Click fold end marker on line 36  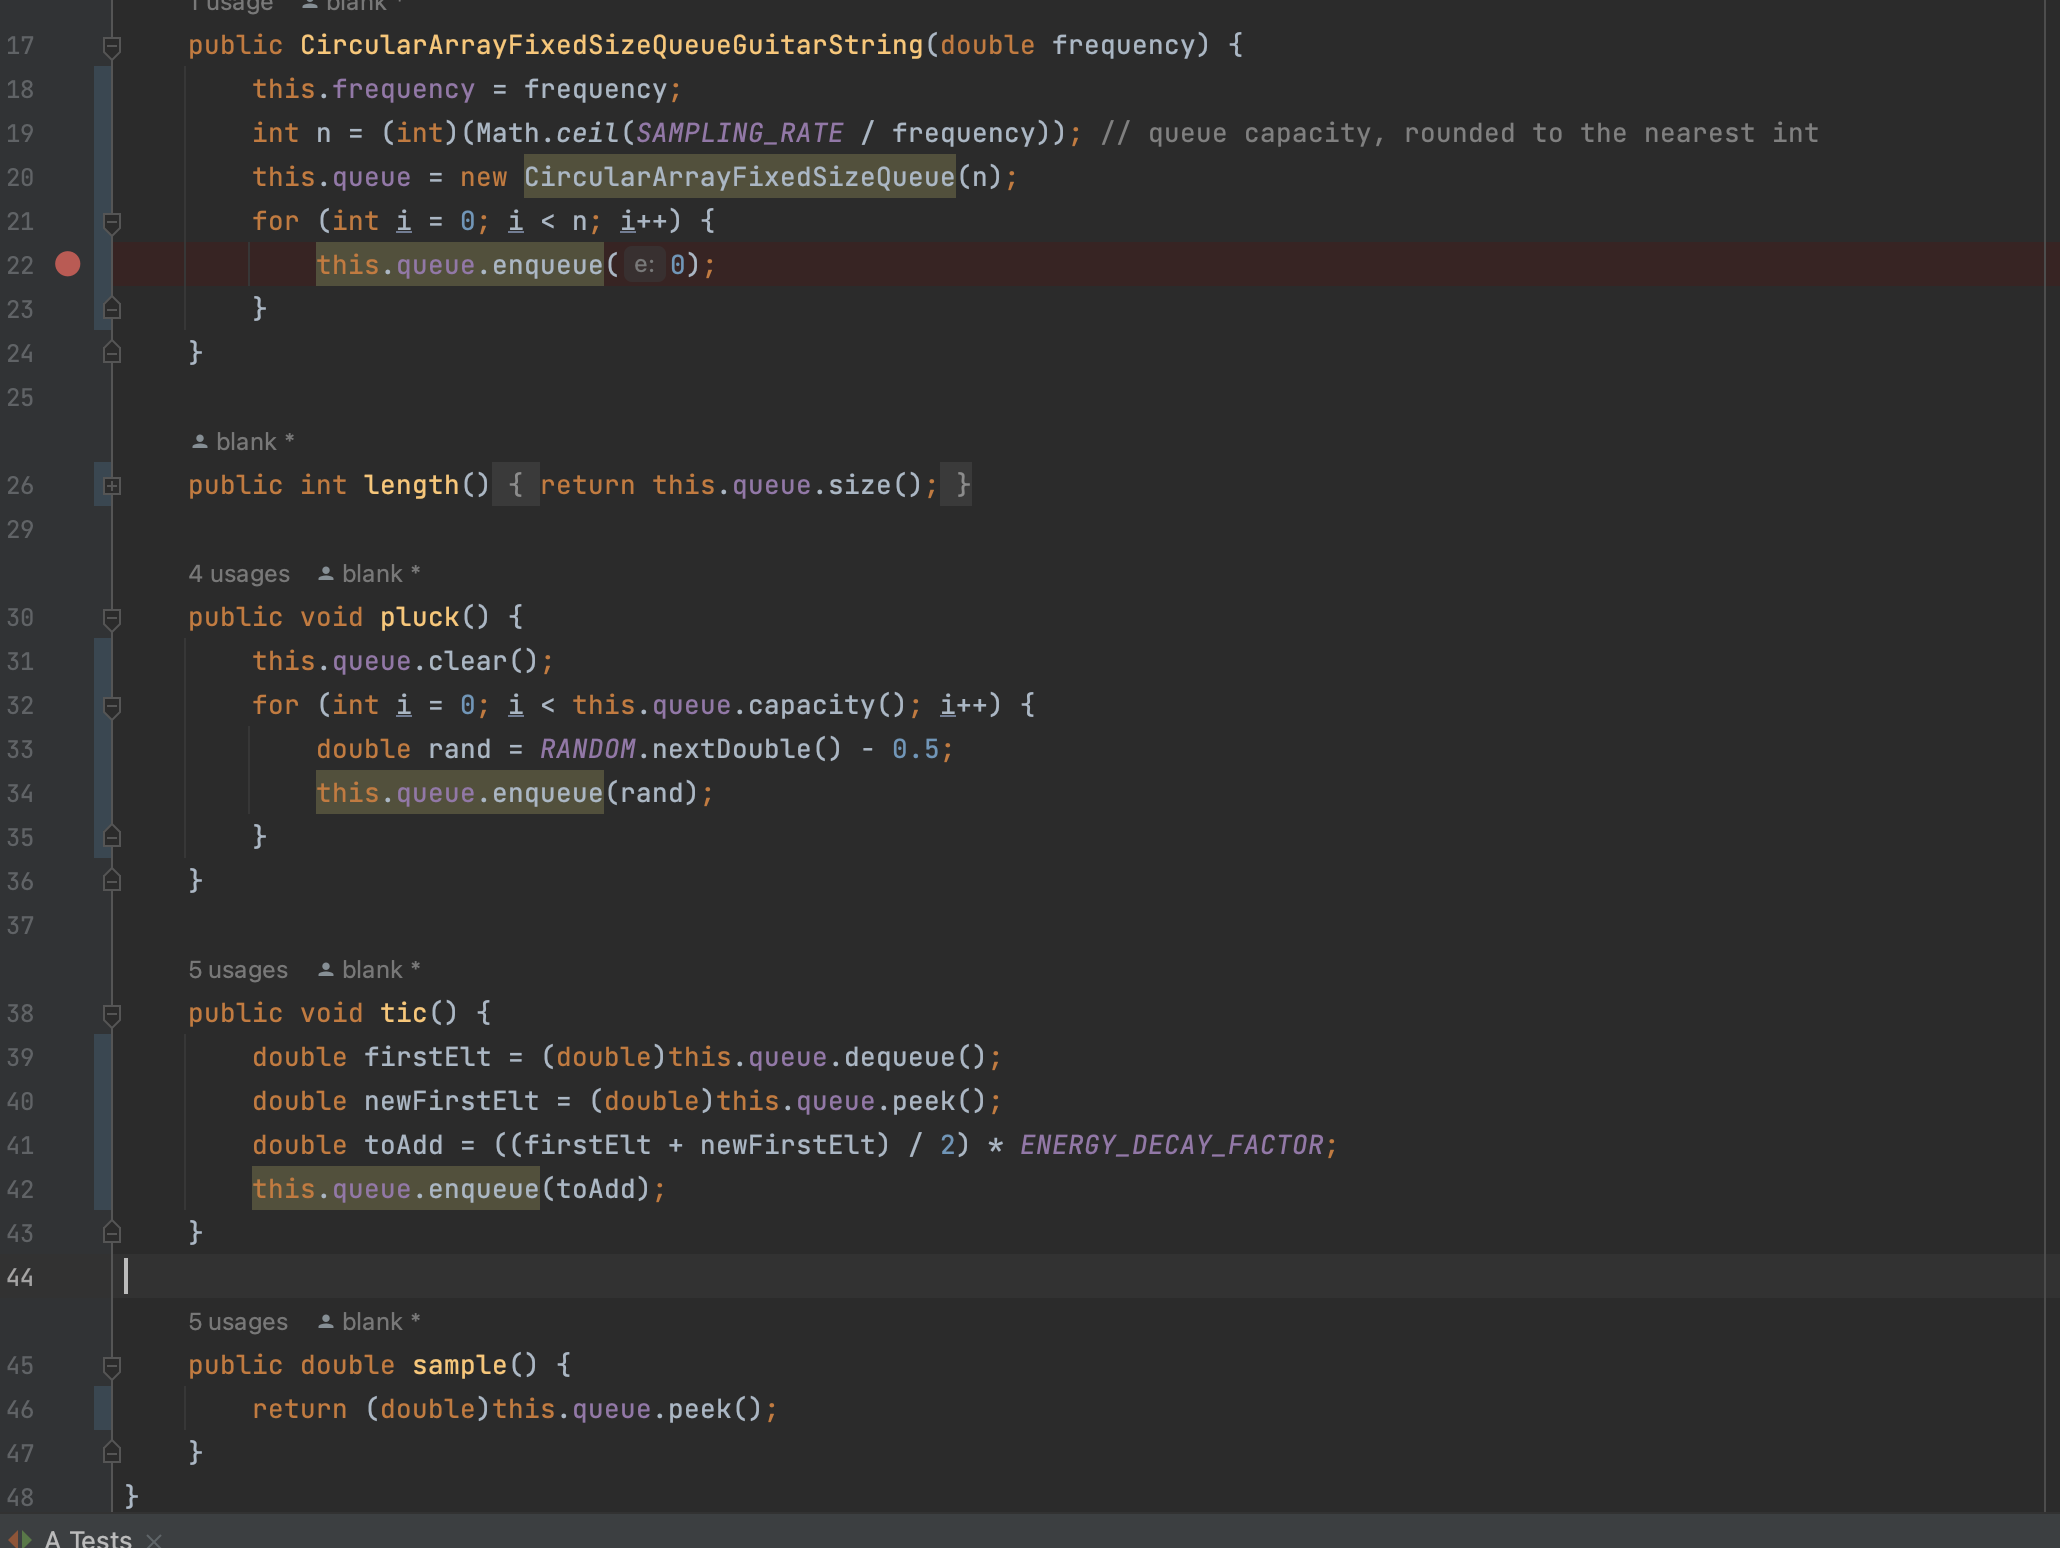click(x=112, y=881)
